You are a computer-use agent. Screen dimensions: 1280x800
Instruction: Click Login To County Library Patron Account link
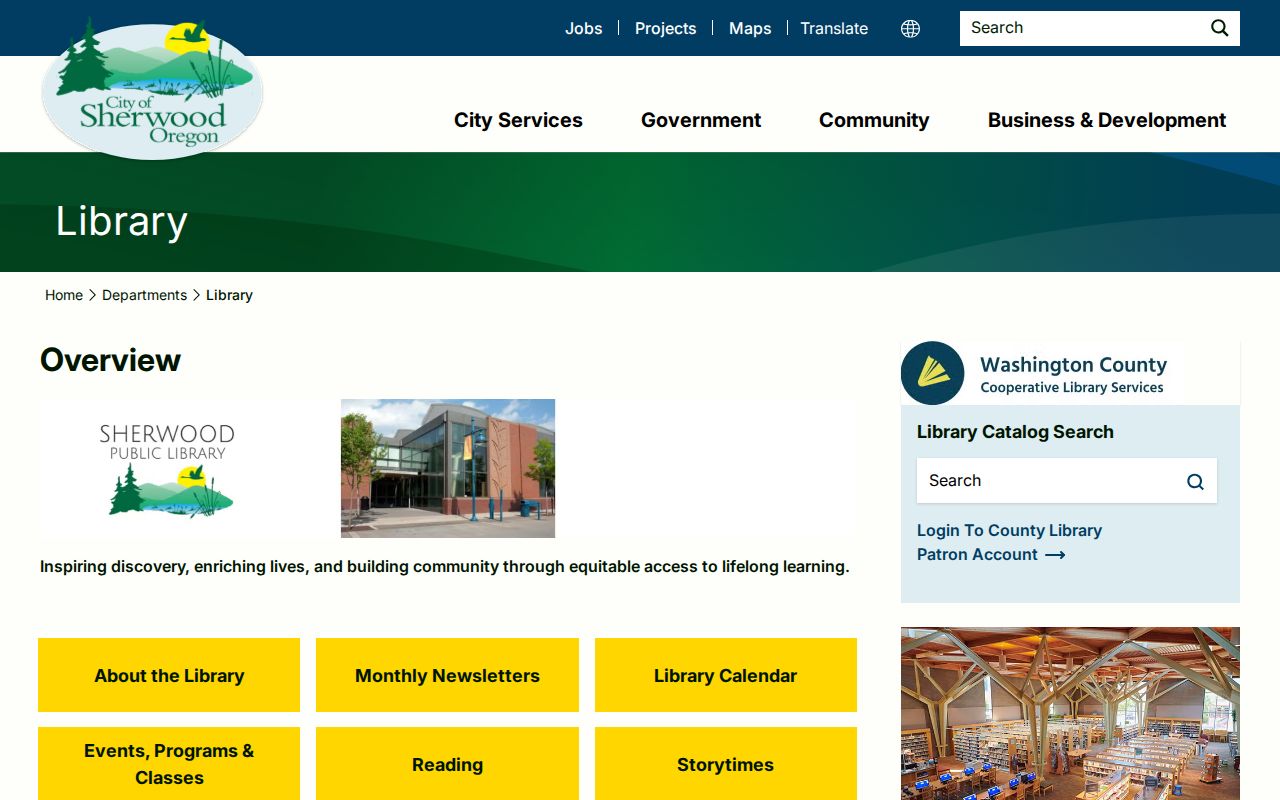coord(1009,543)
